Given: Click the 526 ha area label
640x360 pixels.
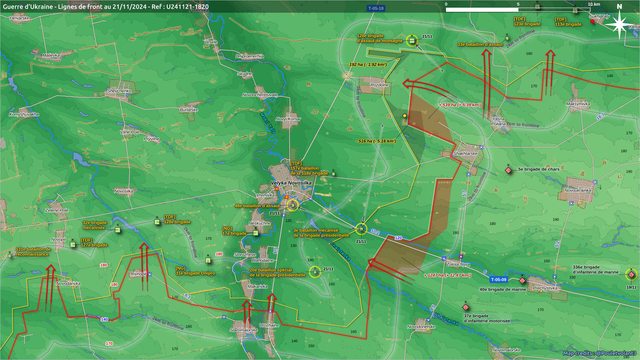Looking at the screenshot, I should tap(377, 141).
